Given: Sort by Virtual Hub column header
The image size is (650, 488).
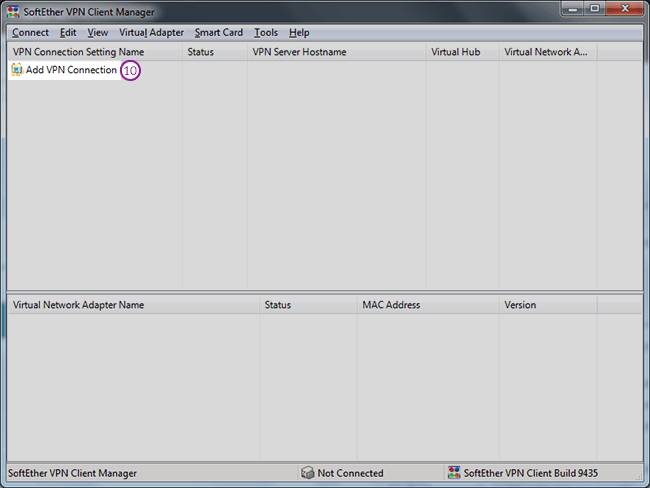Looking at the screenshot, I should coord(463,52).
